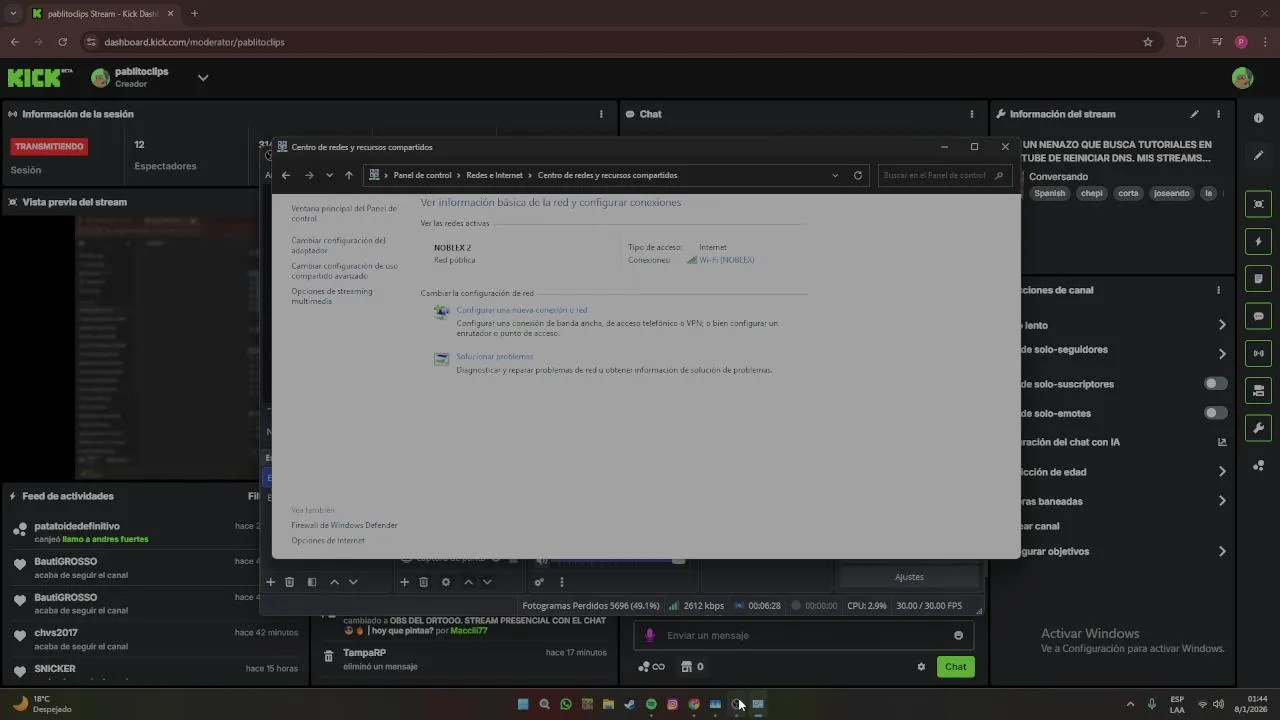Click the shop icon showing 0
Viewport: 1280px width, 720px height.
tap(692, 667)
